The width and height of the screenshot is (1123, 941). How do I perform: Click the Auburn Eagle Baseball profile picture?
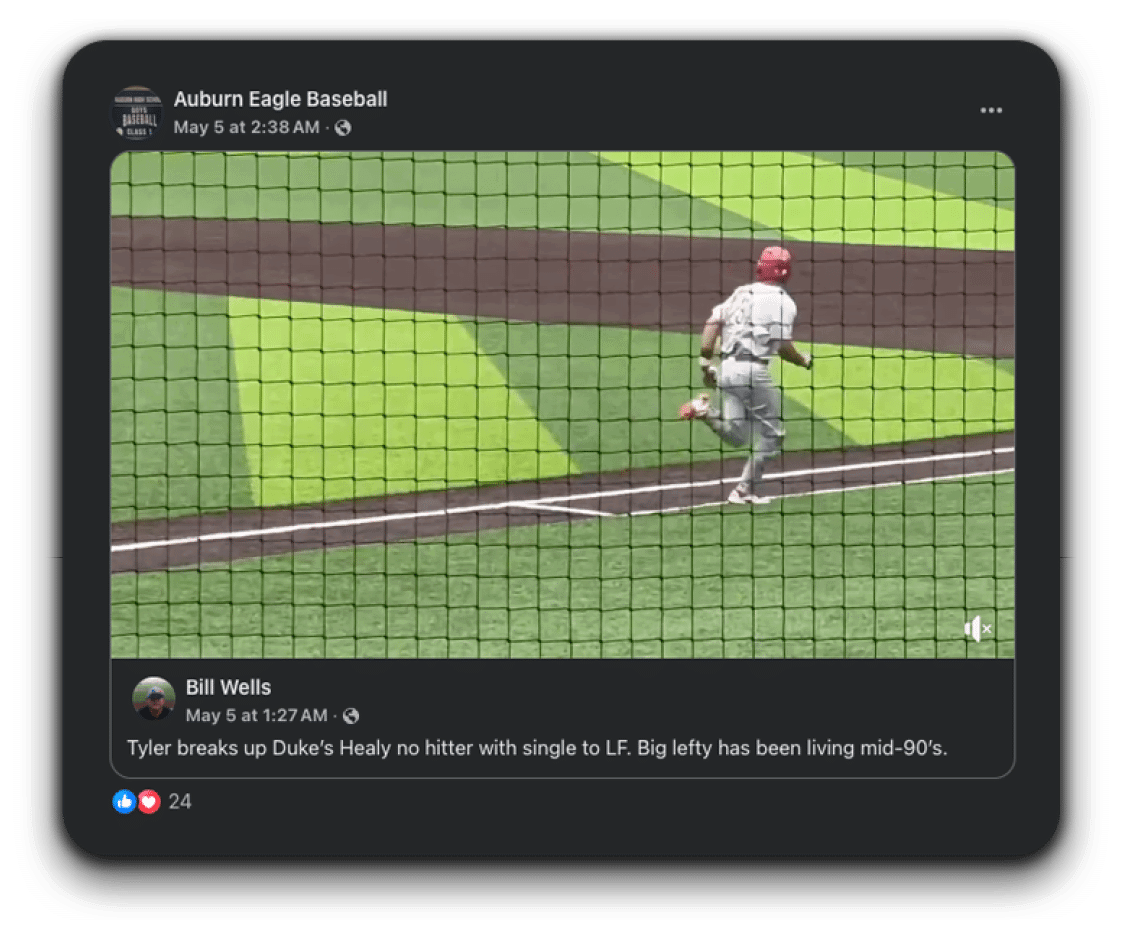coord(138,112)
